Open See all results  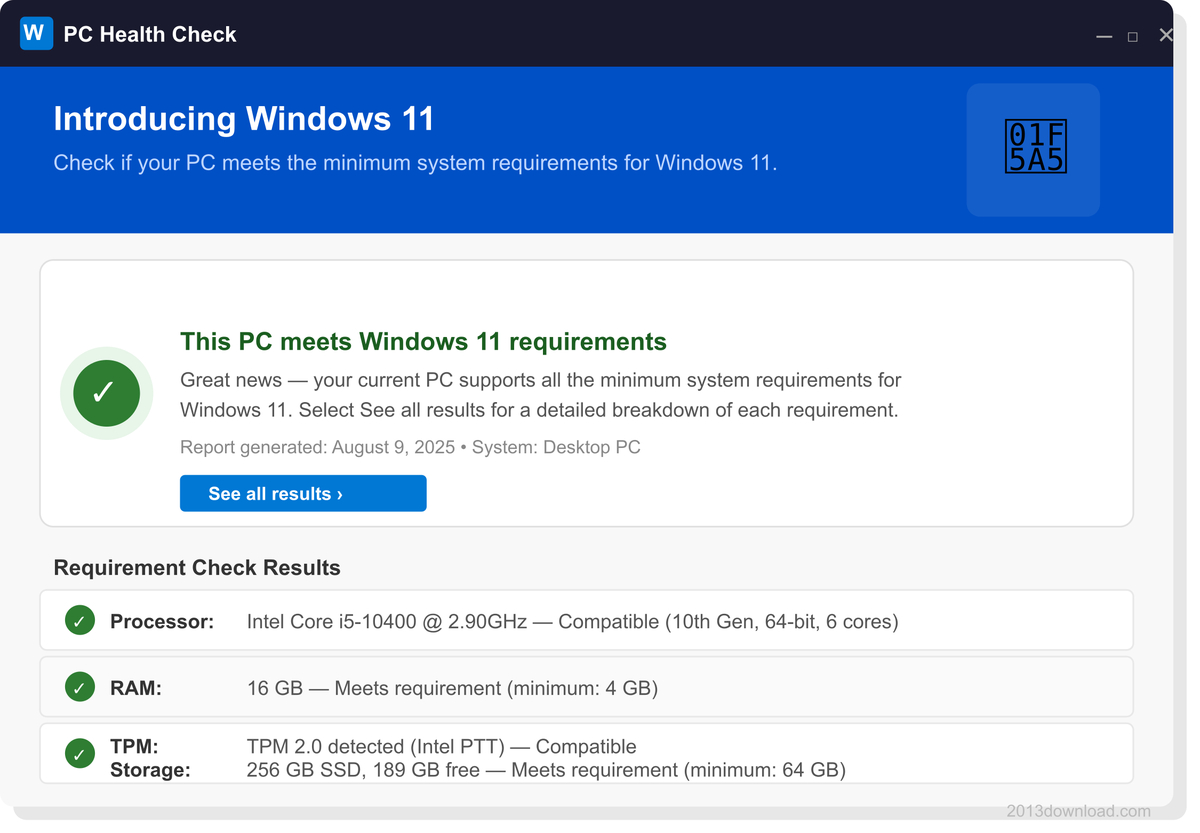(303, 494)
